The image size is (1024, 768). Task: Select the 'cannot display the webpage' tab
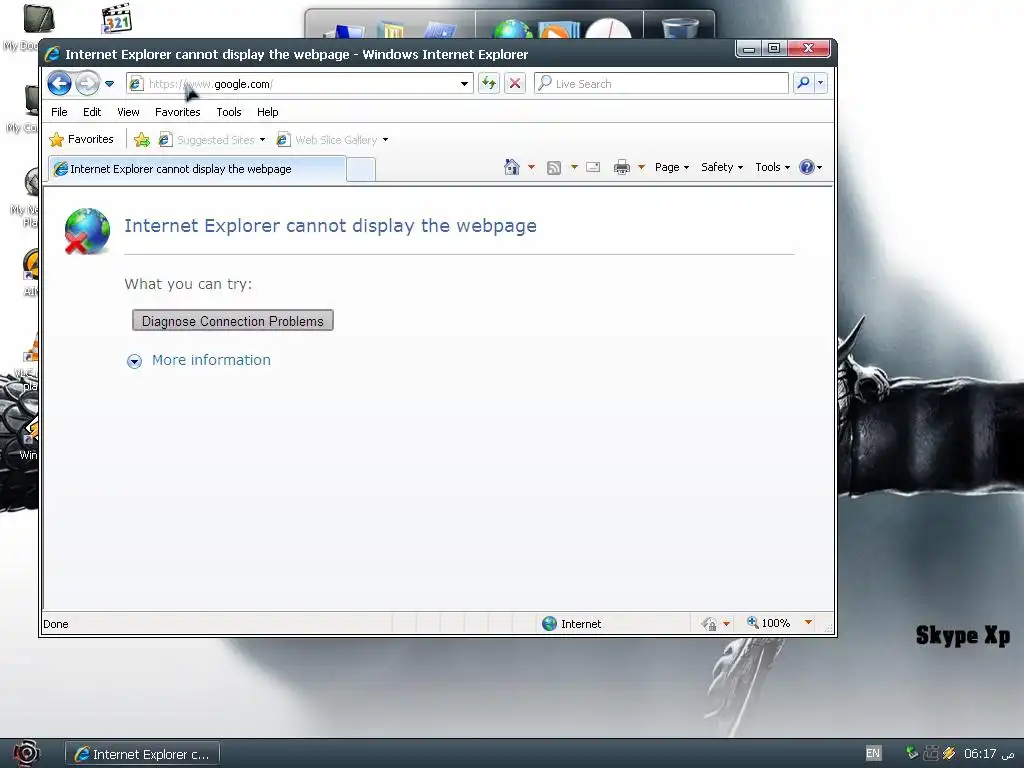tap(197, 168)
